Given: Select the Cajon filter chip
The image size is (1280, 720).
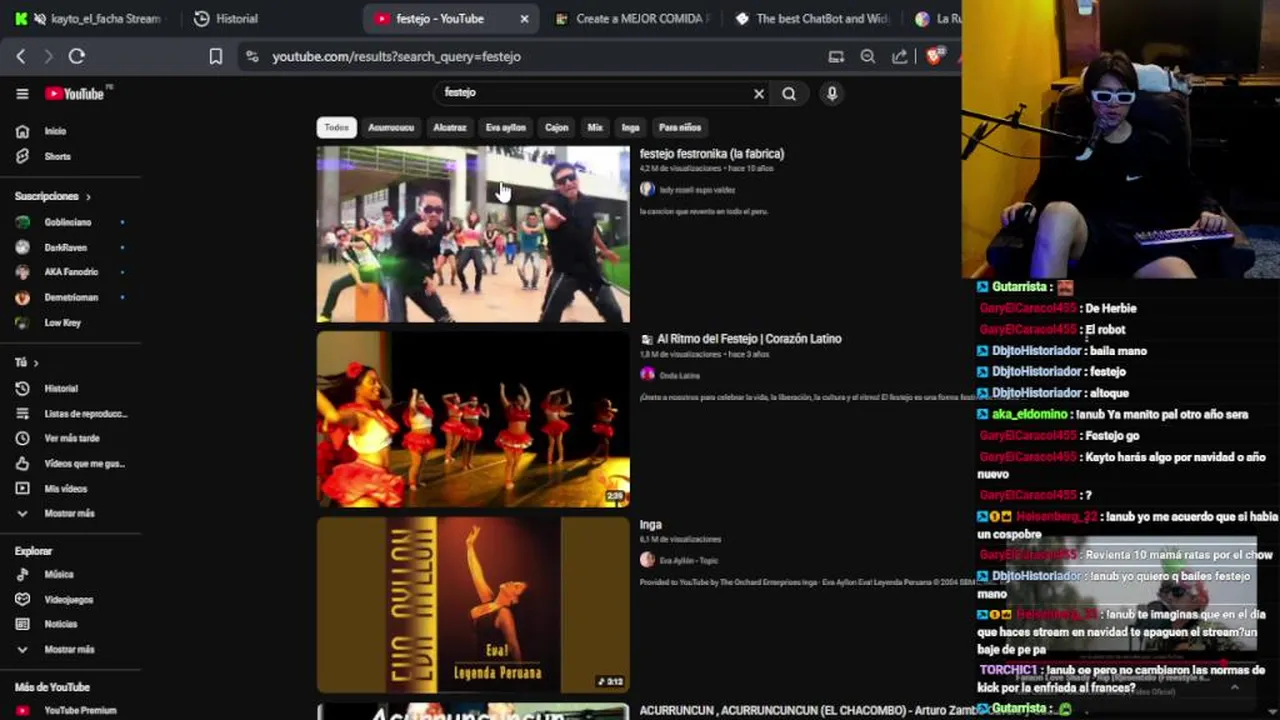Looking at the screenshot, I should coord(557,128).
